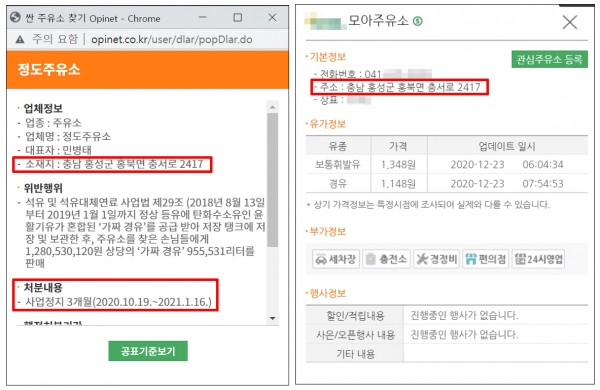Click the 사은/오픈행사 내용 row label
Screen dimensions: 600x390
tap(355, 335)
